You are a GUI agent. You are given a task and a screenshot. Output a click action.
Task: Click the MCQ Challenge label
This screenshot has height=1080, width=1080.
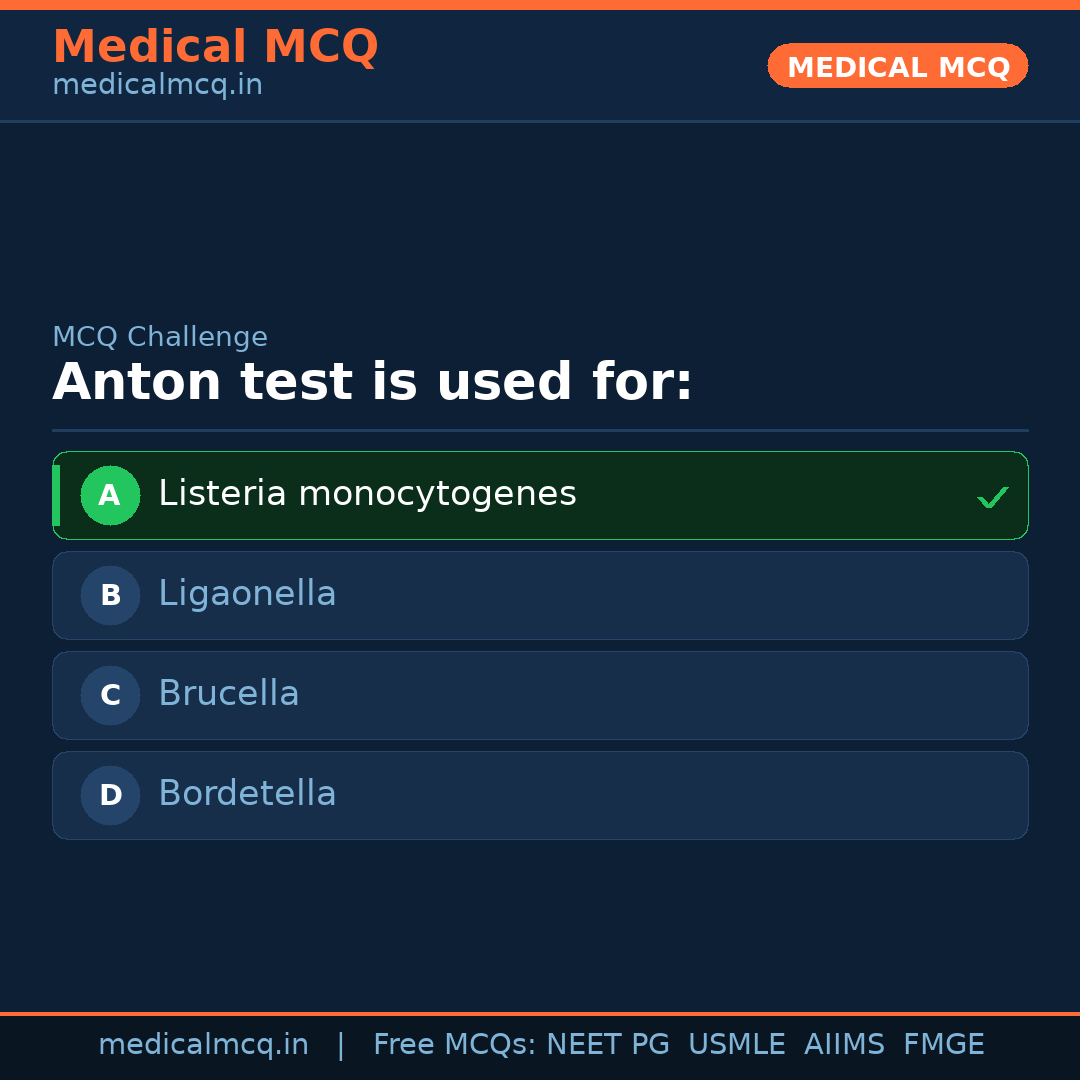[160, 337]
